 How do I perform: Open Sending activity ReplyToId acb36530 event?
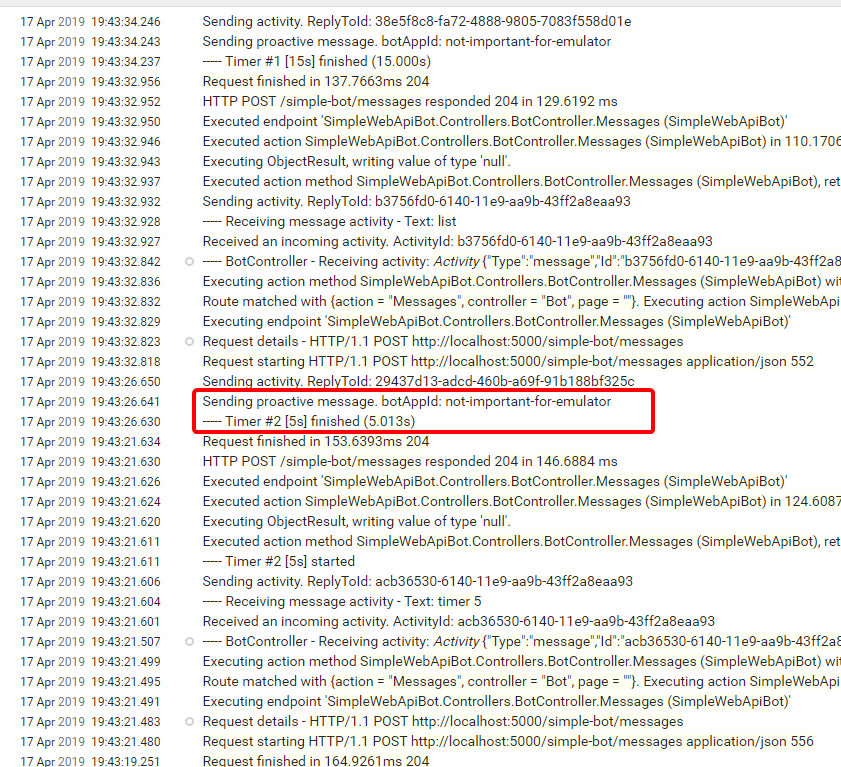pos(417,581)
